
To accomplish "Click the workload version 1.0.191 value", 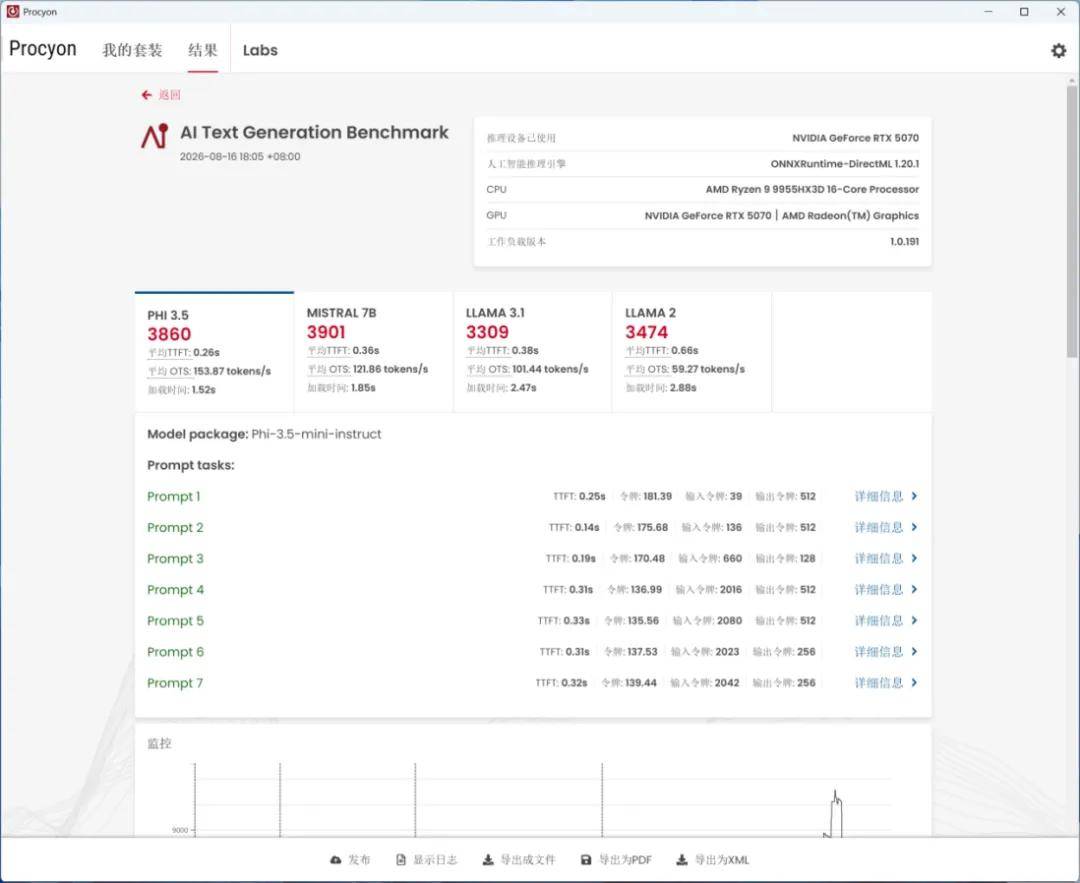I will (x=904, y=241).
